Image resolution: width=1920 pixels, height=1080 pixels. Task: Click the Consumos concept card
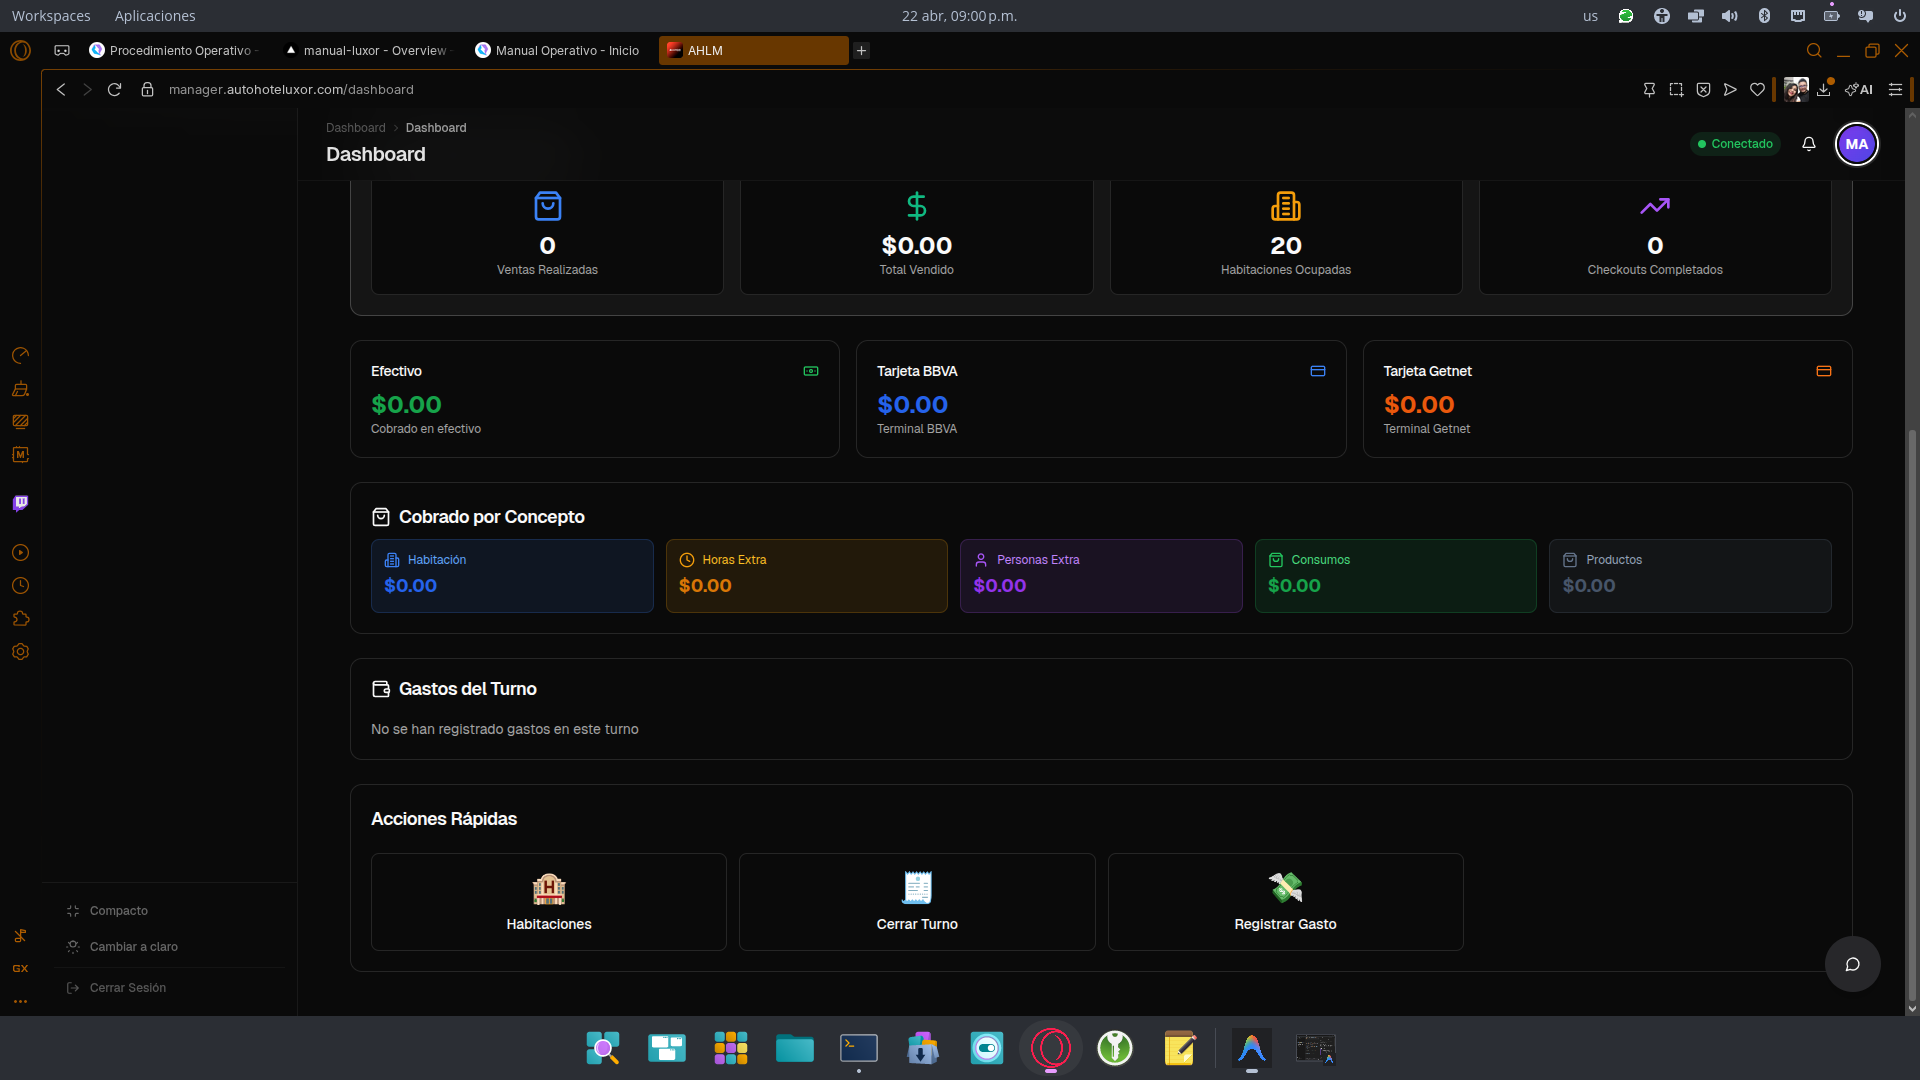coord(1395,576)
